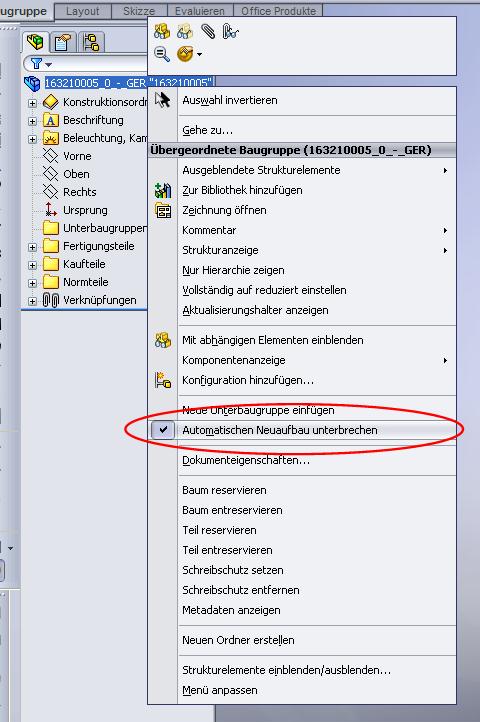Screen dimensions: 480x722
Task: Expand the Kaufteile folder
Action: click(32, 265)
